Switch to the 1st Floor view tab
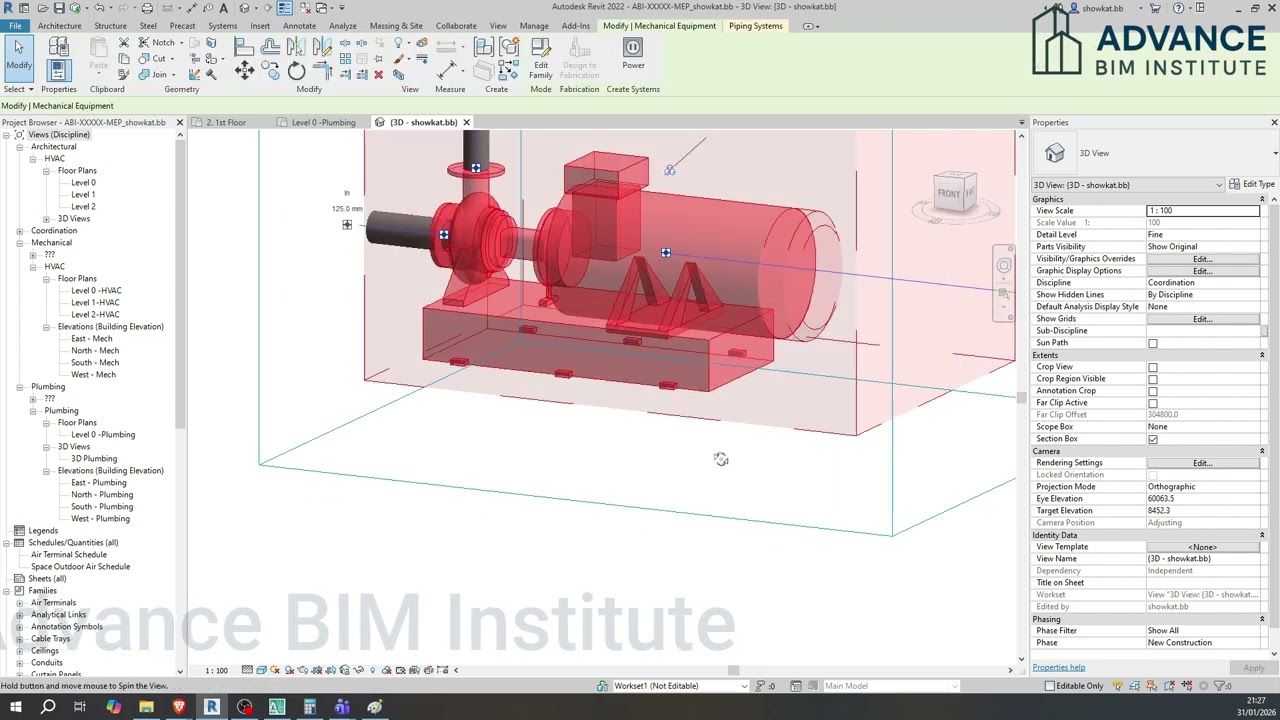Image resolution: width=1280 pixels, height=720 pixels. [227, 122]
